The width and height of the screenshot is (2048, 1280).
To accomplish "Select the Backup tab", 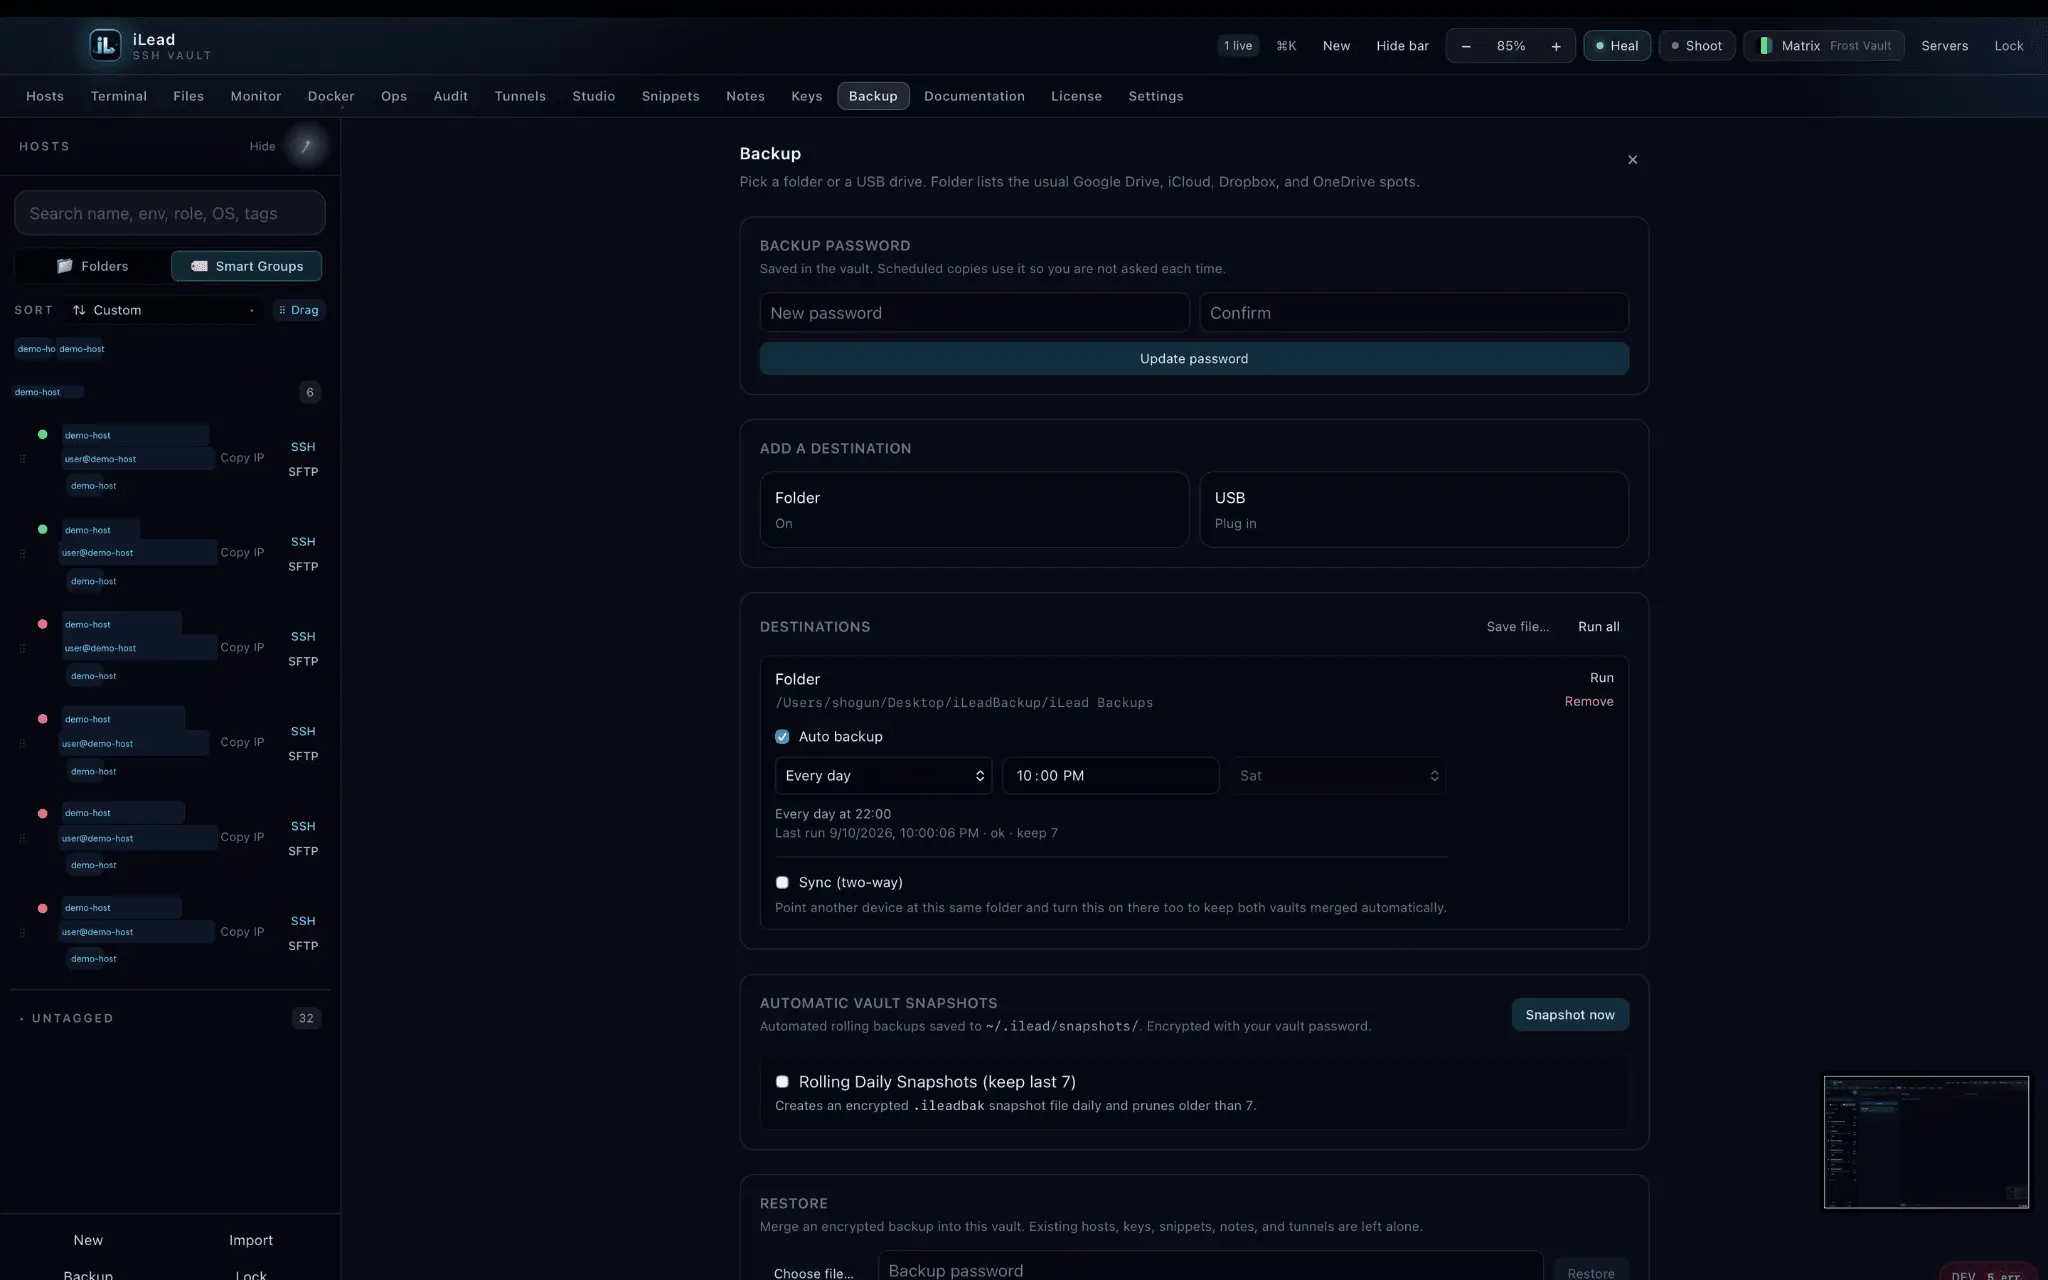I will click(873, 96).
